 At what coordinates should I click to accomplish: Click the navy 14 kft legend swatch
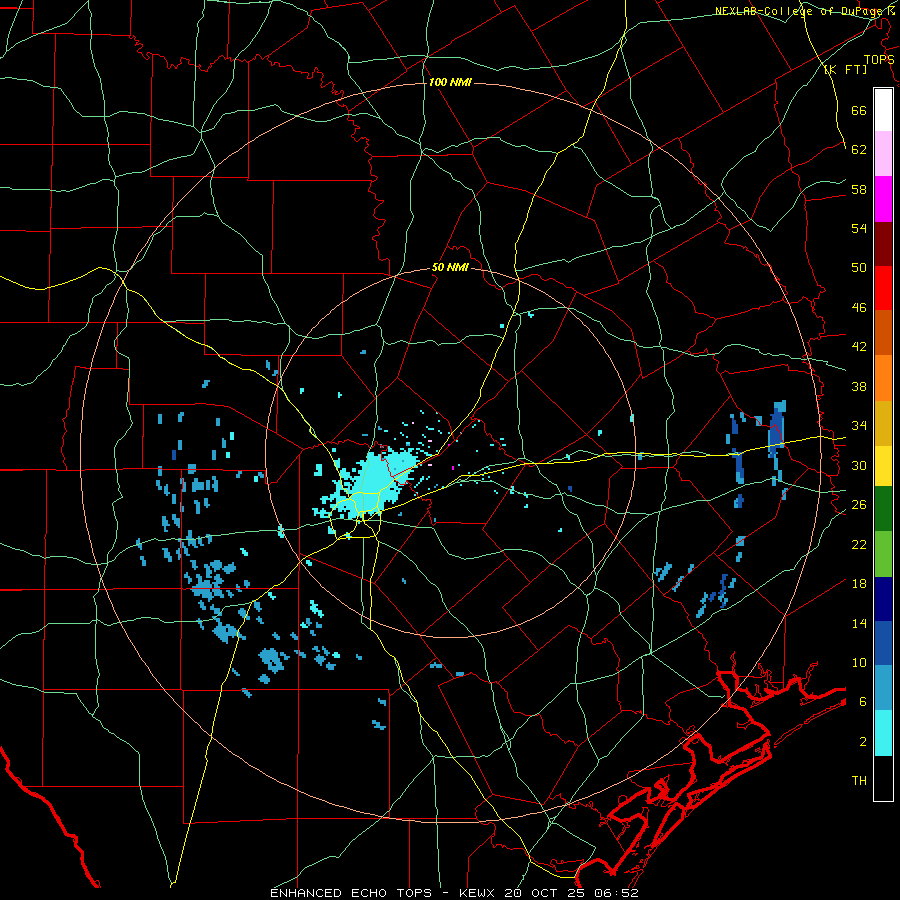coord(883,599)
